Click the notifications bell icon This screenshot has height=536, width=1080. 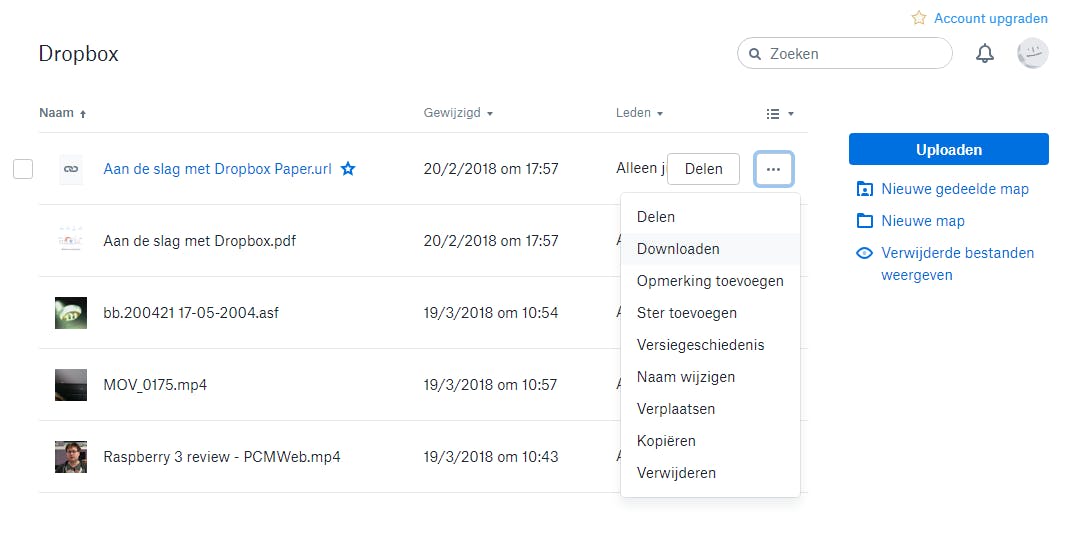(x=985, y=54)
